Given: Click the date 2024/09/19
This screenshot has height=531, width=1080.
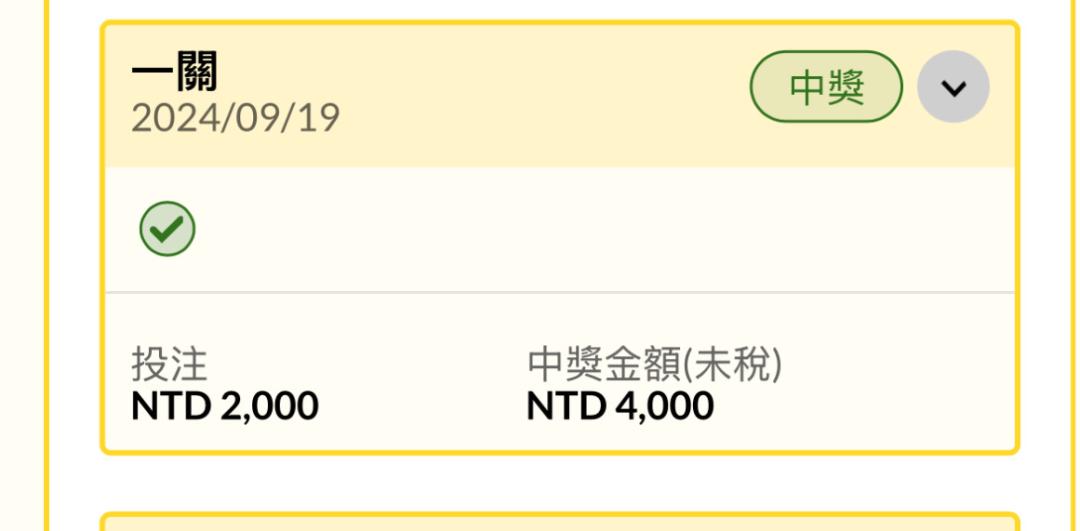Looking at the screenshot, I should tap(236, 118).
